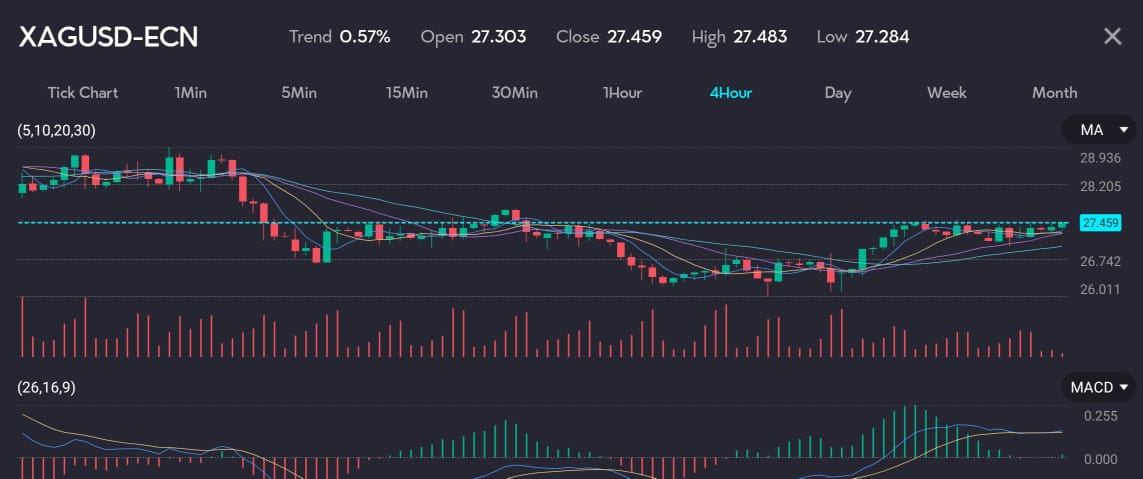Select the 4Hour timeframe tab

pyautogui.click(x=730, y=93)
